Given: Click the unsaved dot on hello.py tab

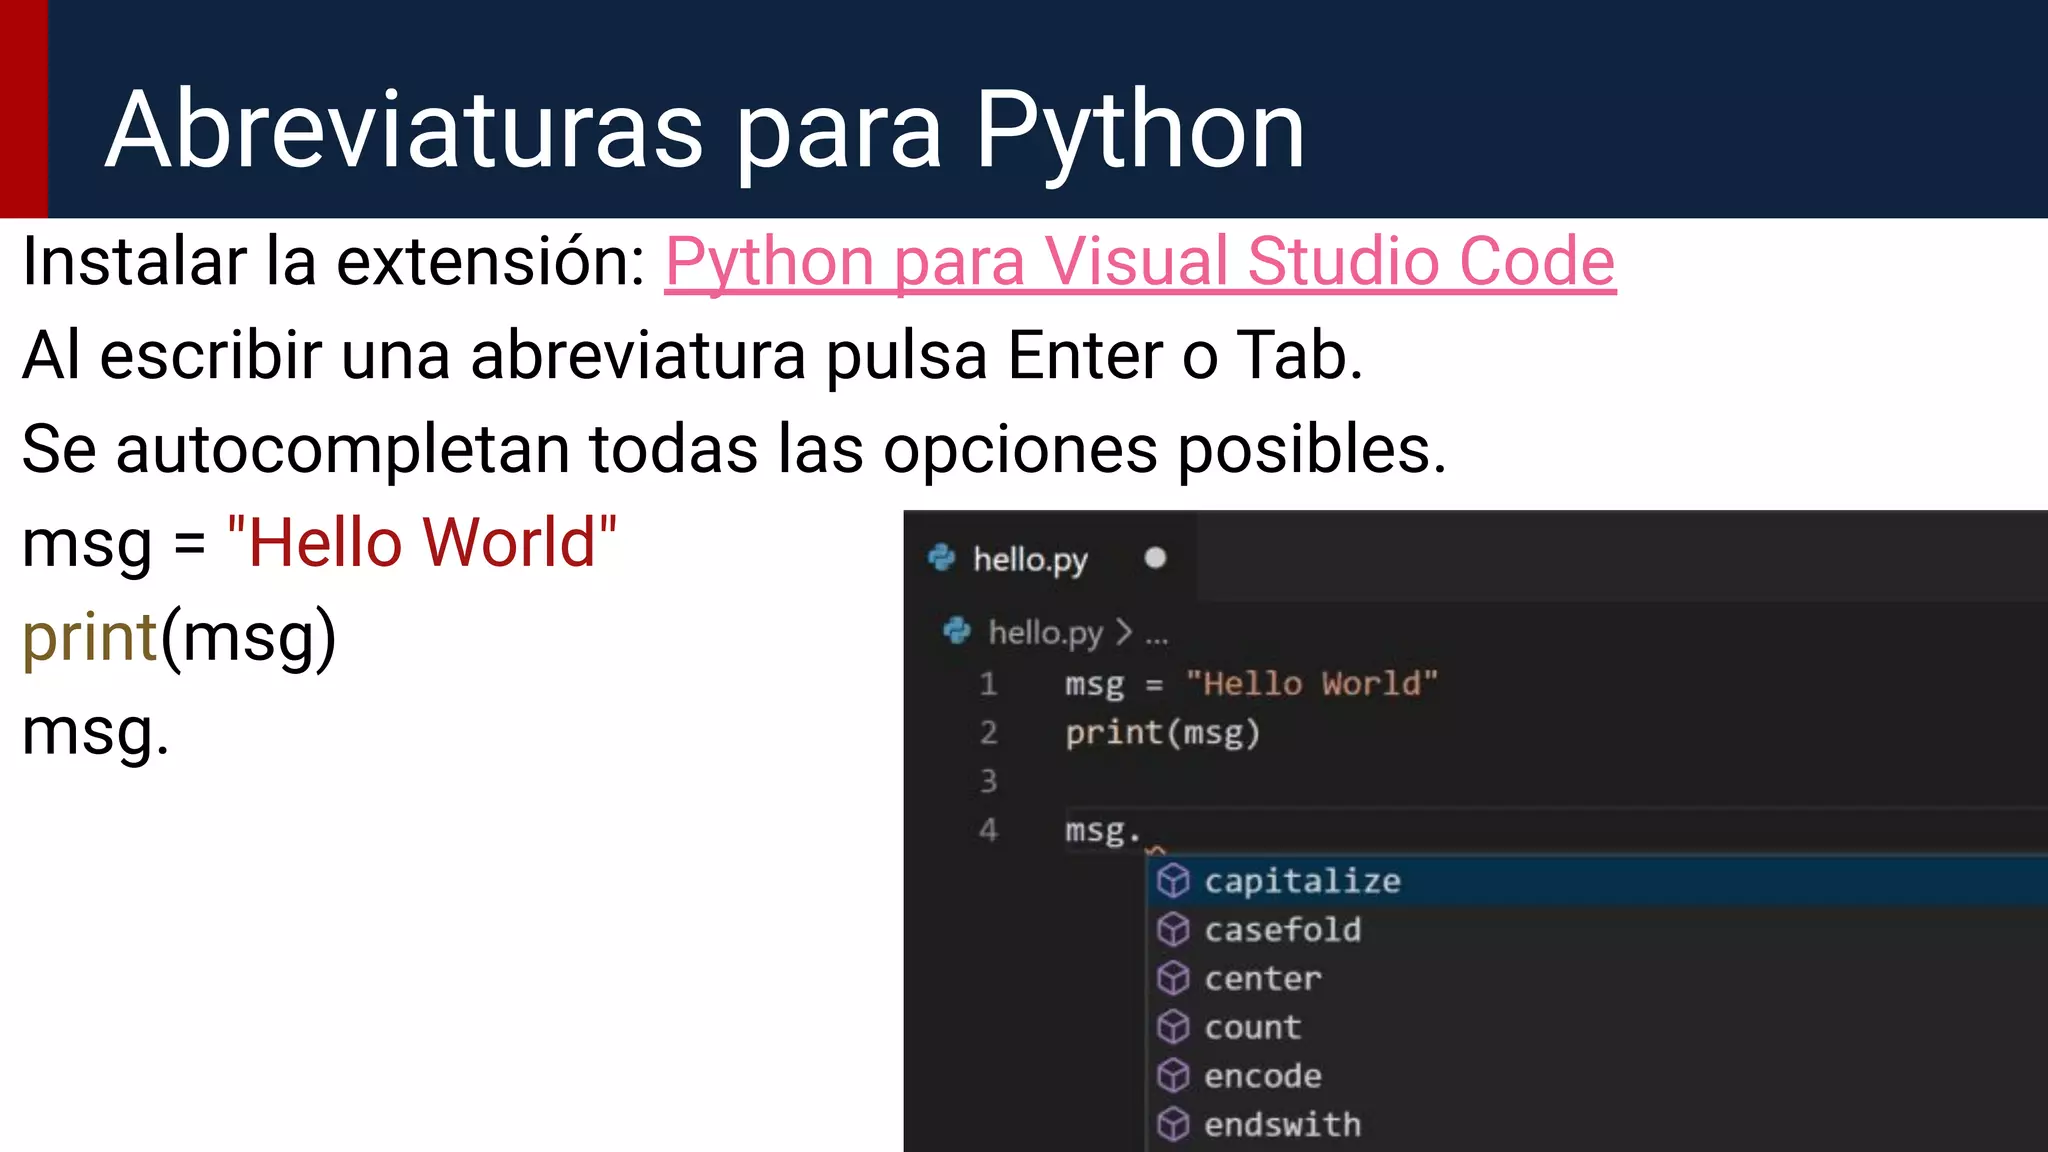Looking at the screenshot, I should [1155, 558].
